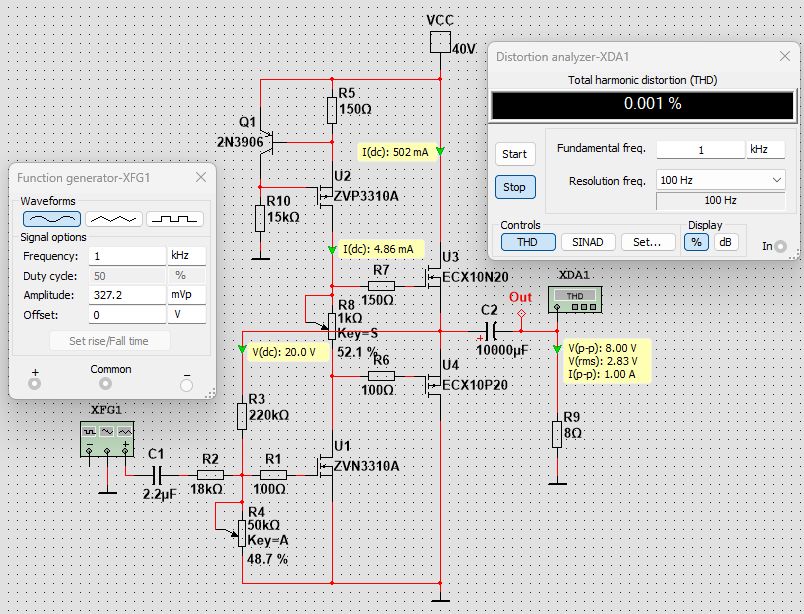Screen dimensions: 804x614
Task: Click the ground symbol below R10
Action: tap(260, 259)
